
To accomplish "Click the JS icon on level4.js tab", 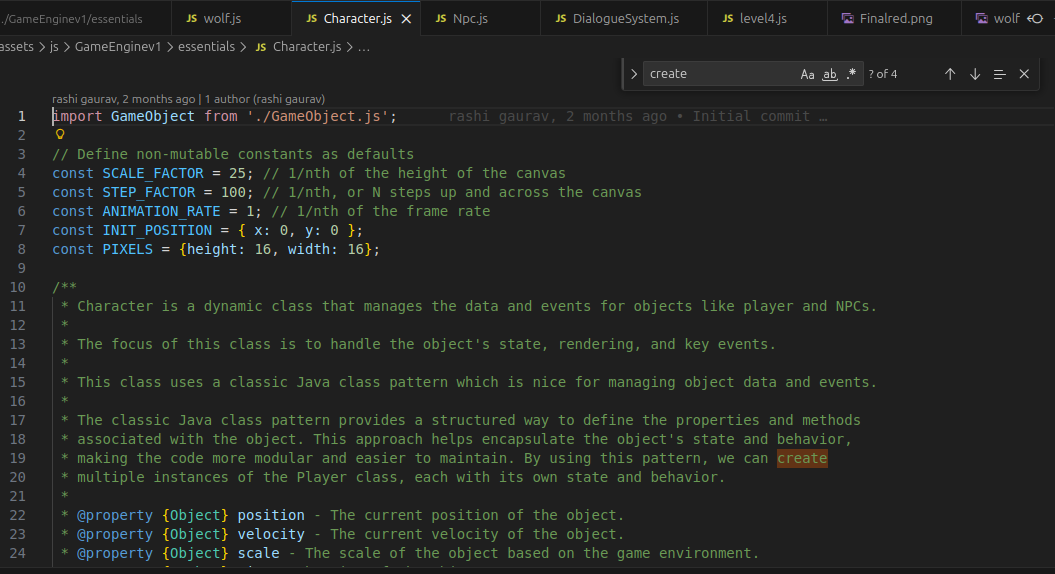I will [727, 18].
